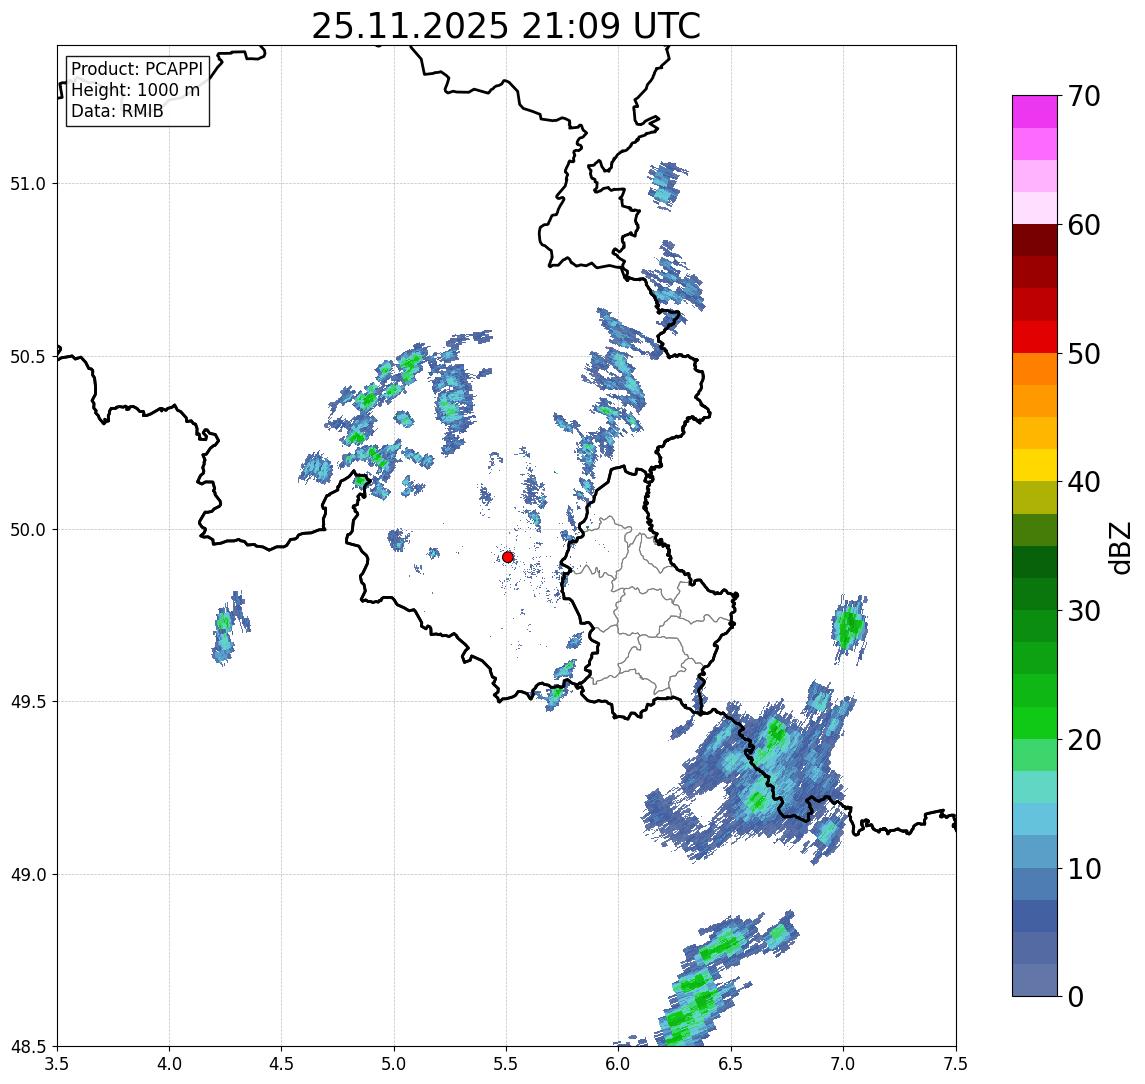Click the colorbar tick label 30
The height and width of the screenshot is (1084, 1145).
(x=1083, y=611)
